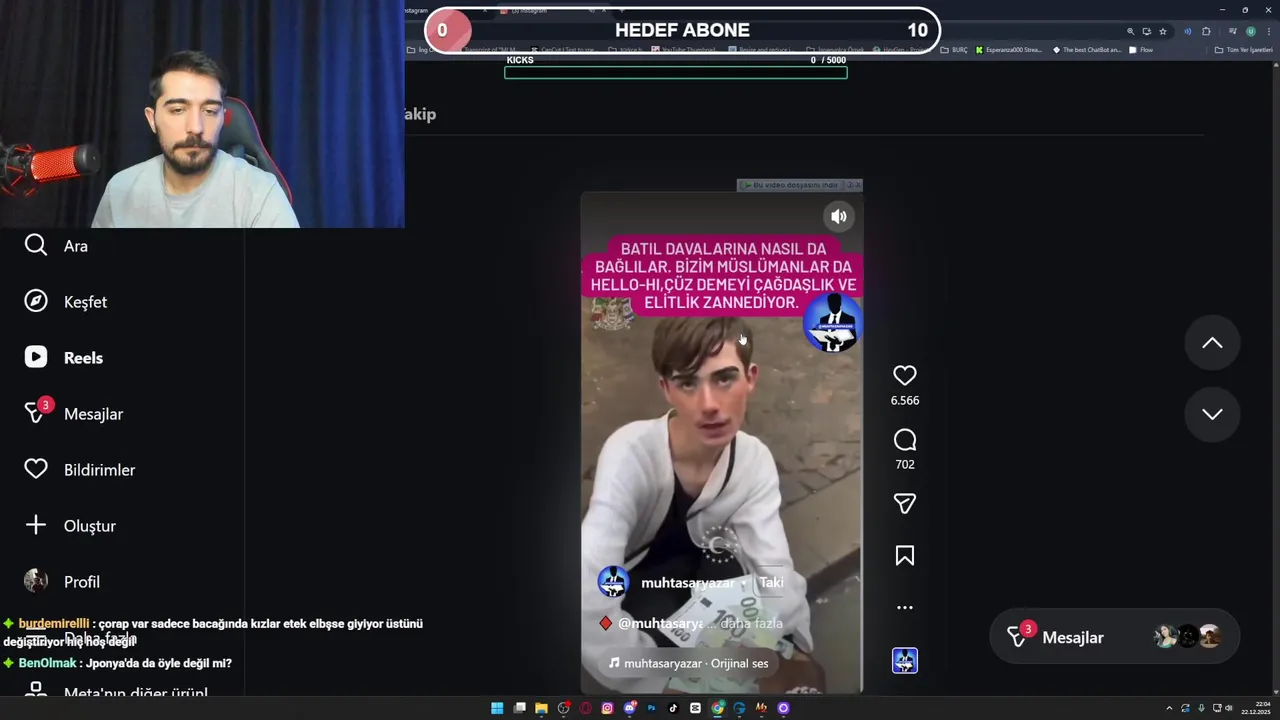Open Windows Start menu

pos(497,708)
